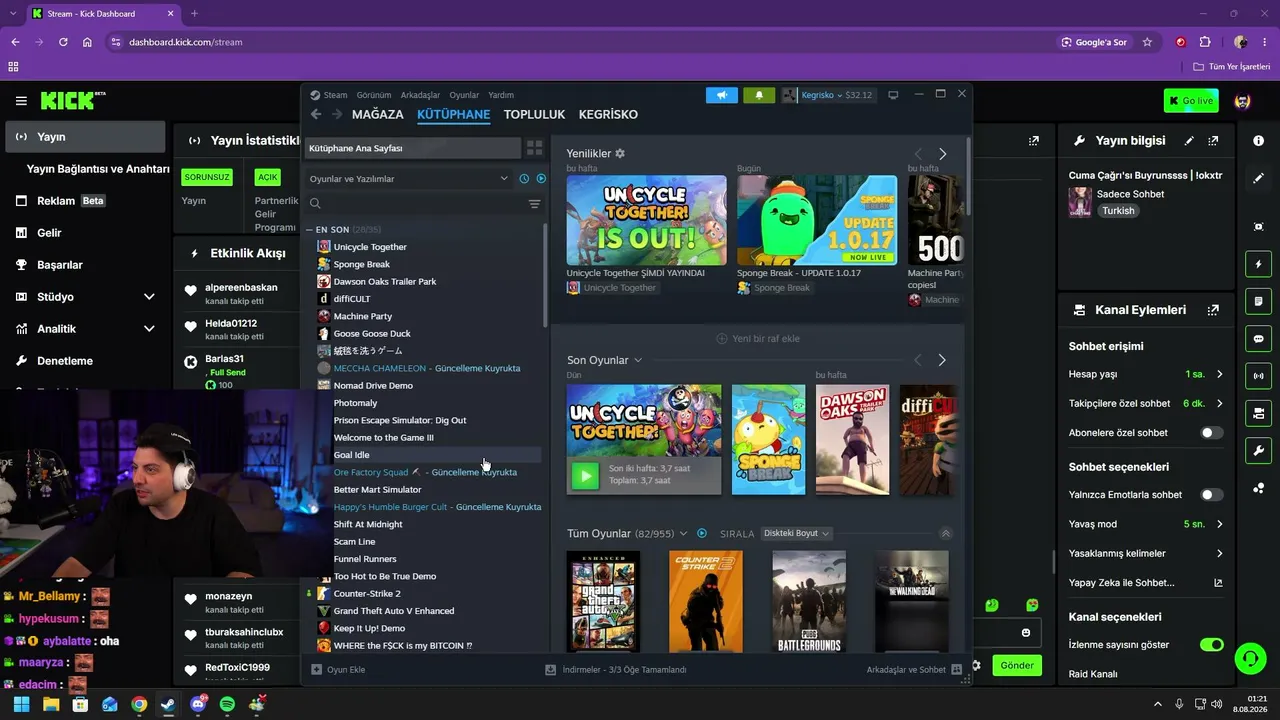Expand the Analitik section in Kick sidebar

point(149,329)
